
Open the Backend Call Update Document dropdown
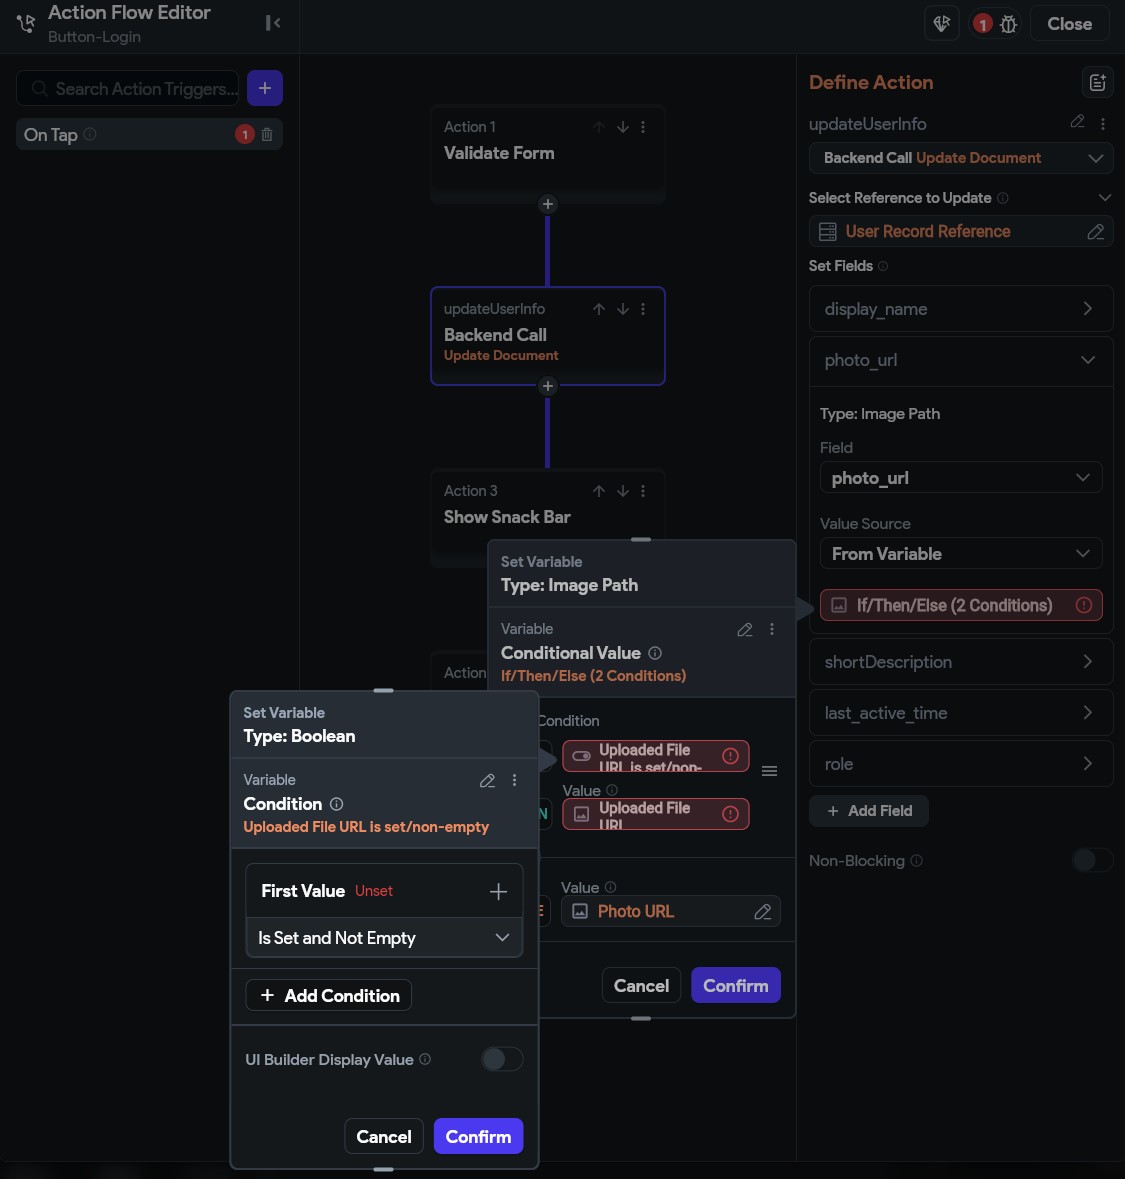coord(960,158)
